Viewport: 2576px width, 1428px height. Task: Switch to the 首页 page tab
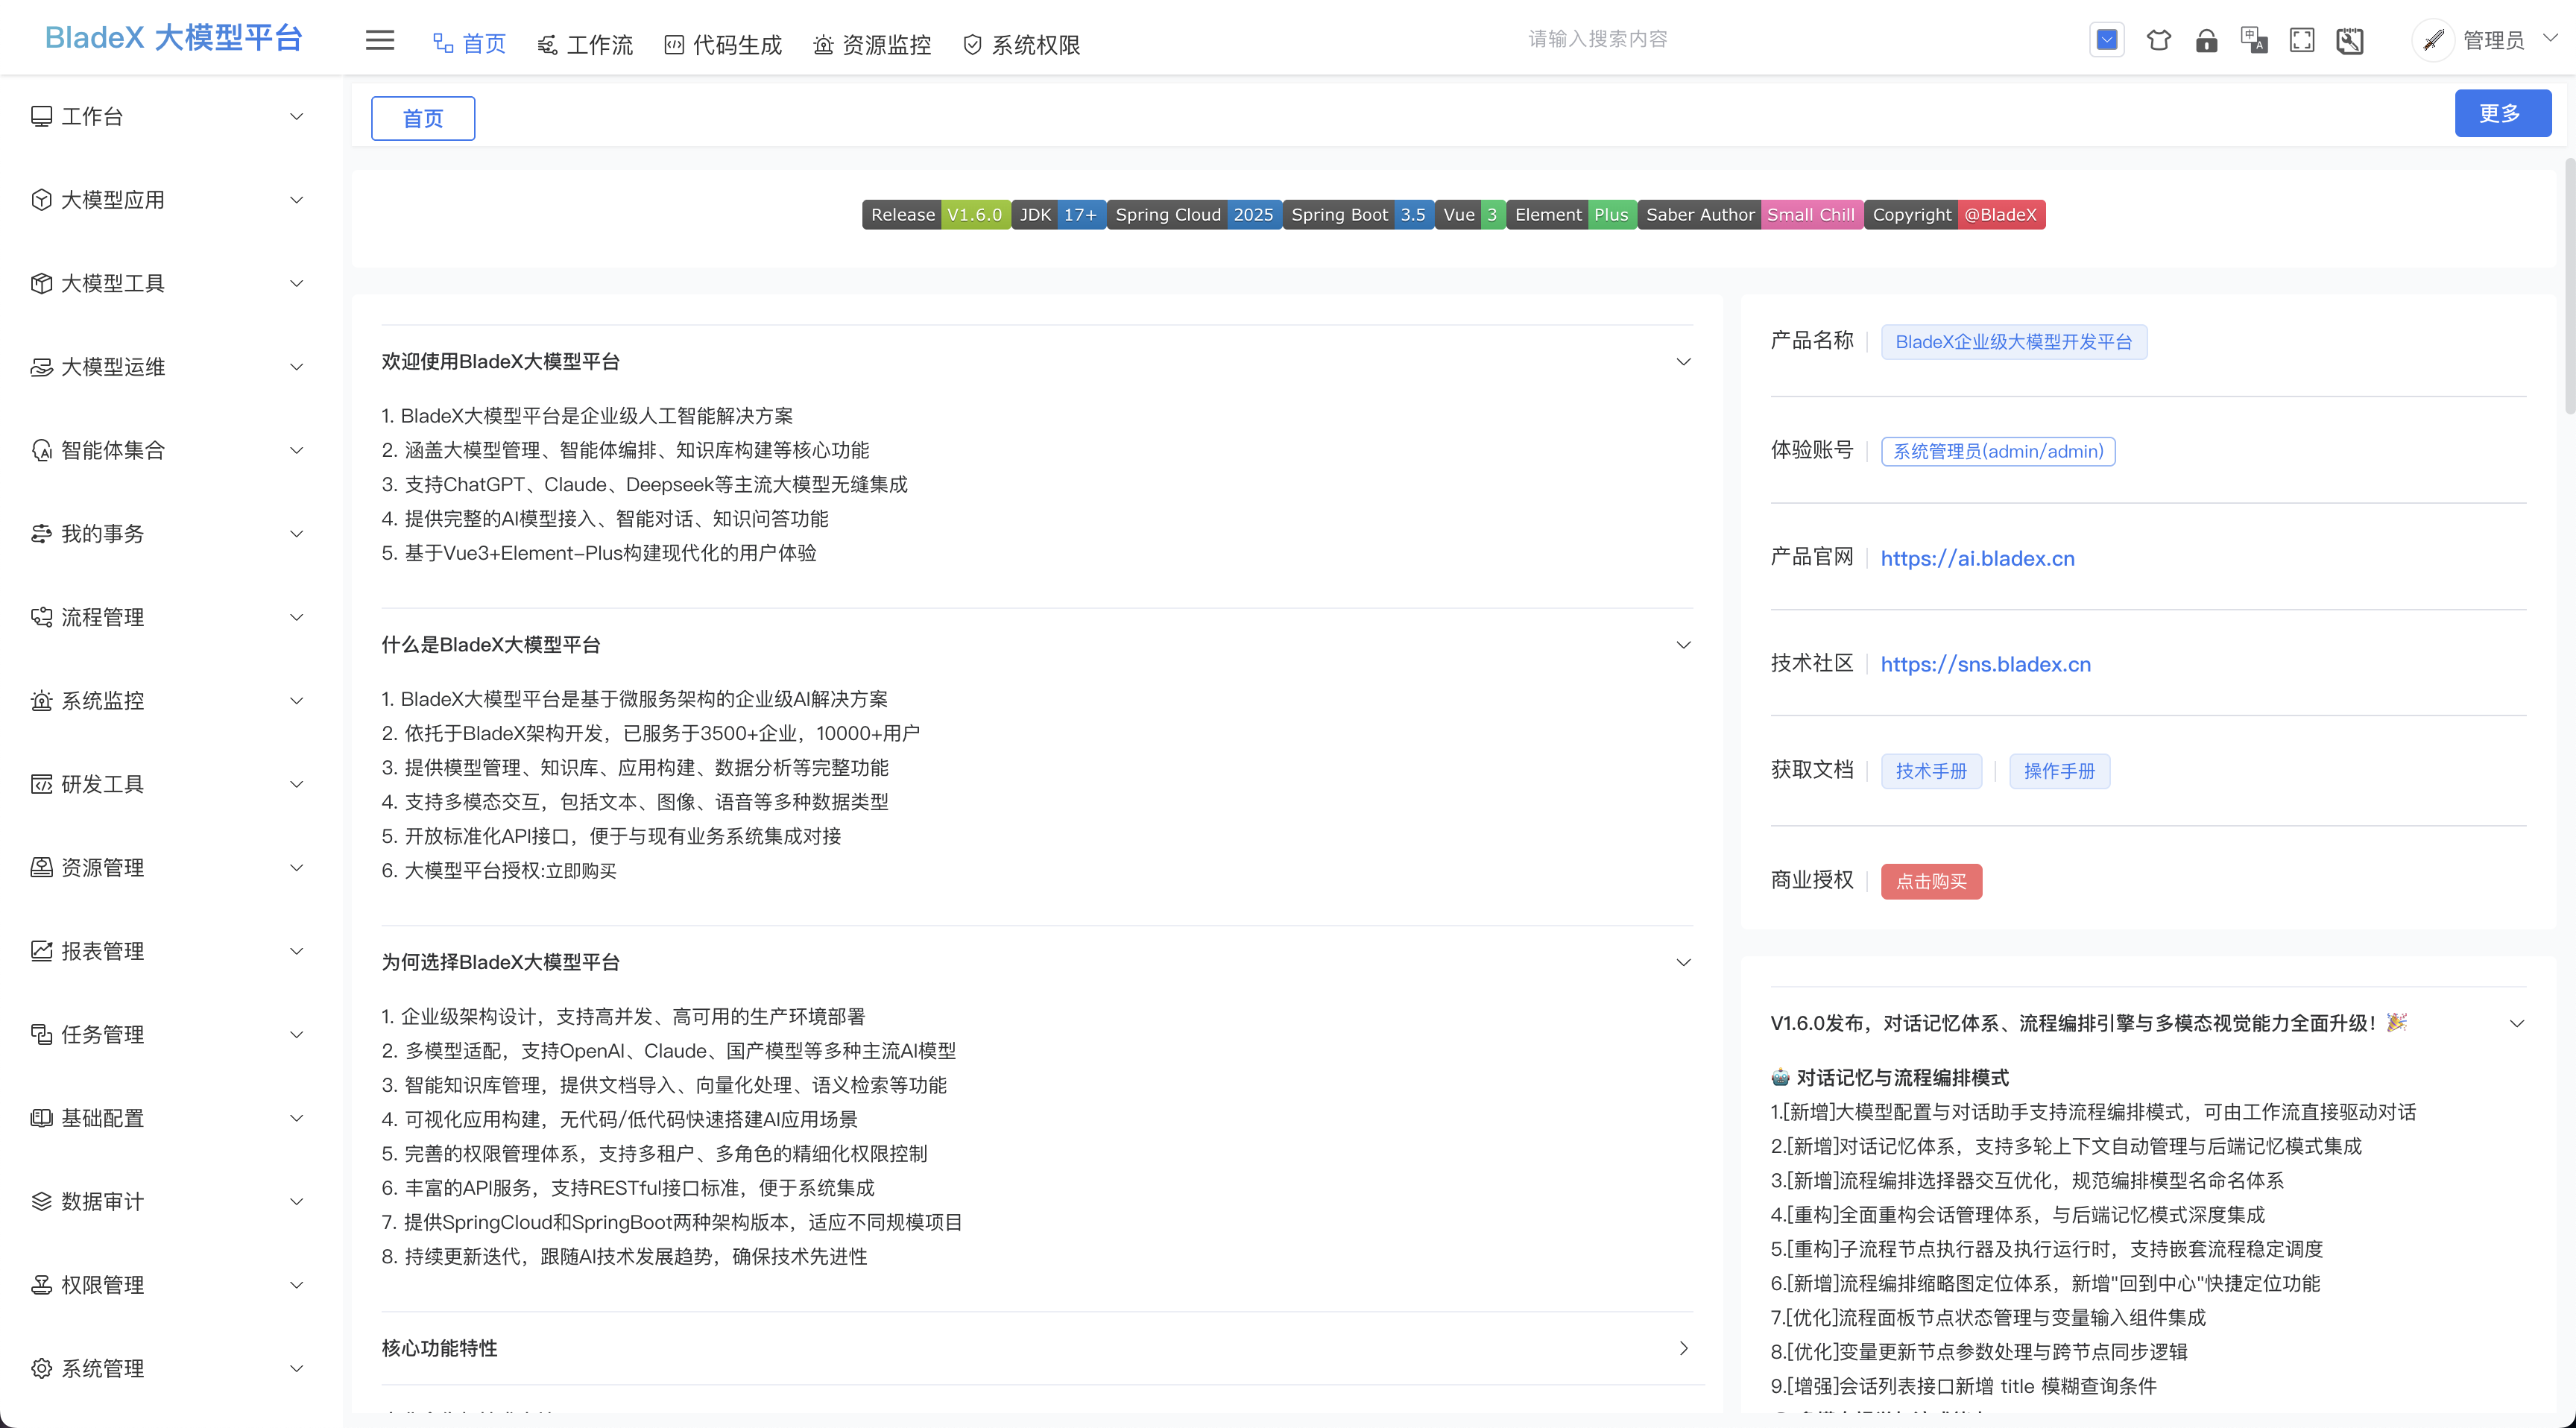pyautogui.click(x=423, y=118)
